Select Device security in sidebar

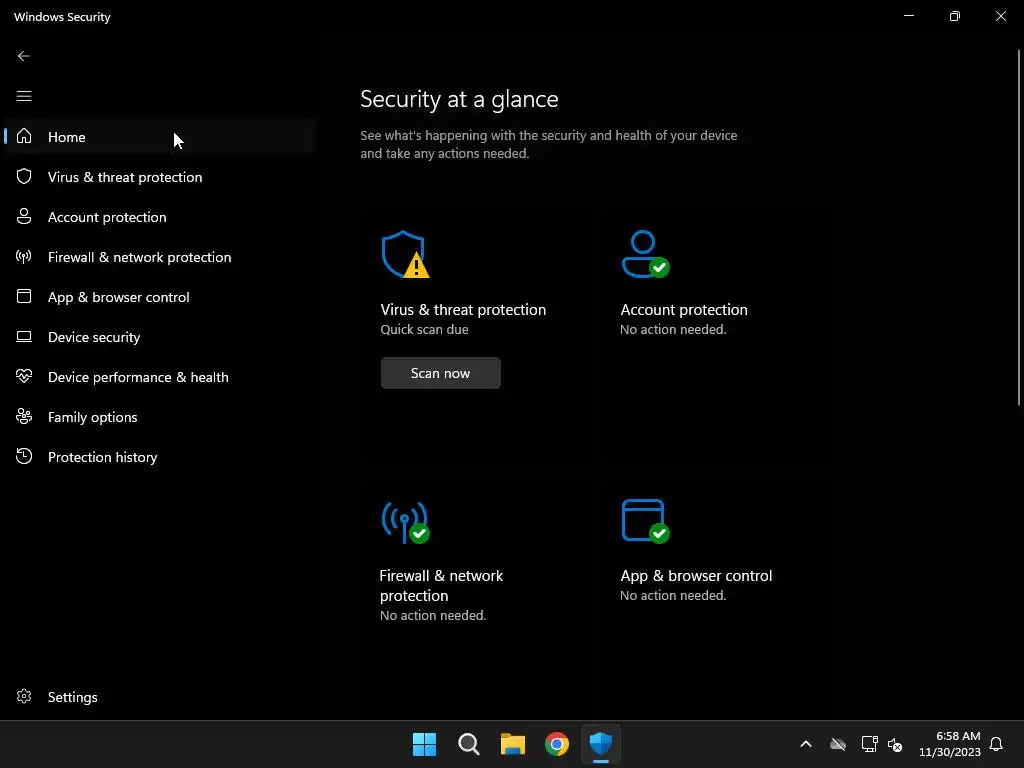pos(160,337)
